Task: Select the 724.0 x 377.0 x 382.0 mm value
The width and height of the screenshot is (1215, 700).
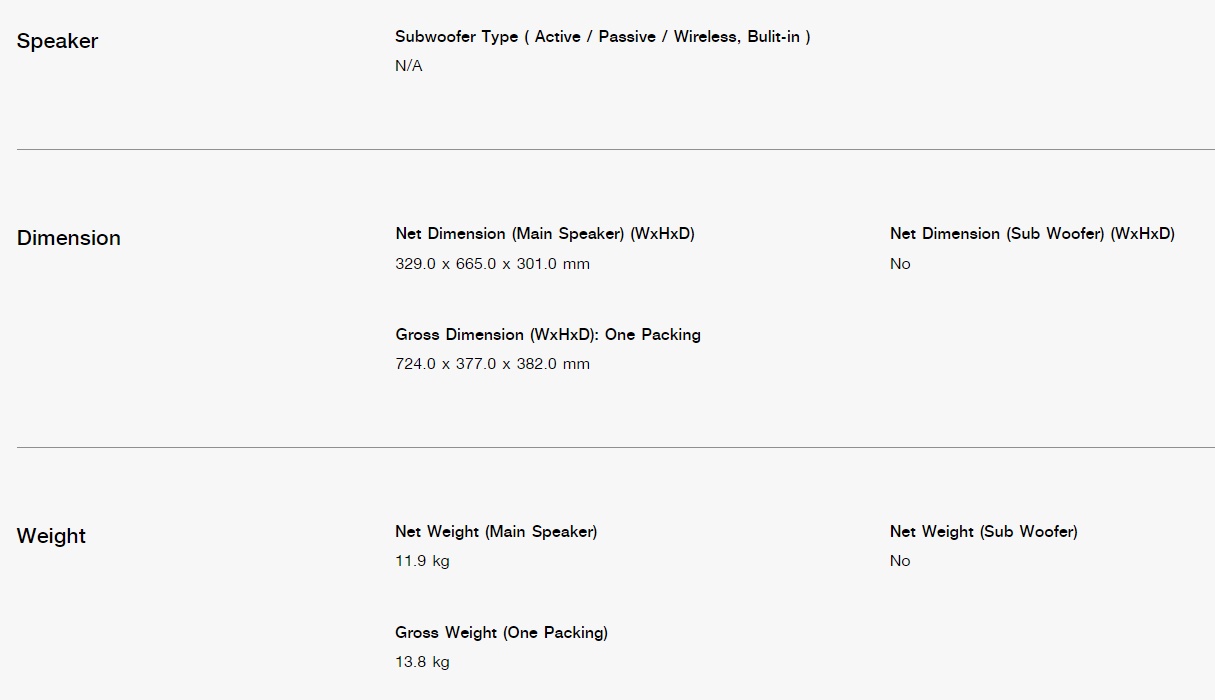Action: click(493, 364)
